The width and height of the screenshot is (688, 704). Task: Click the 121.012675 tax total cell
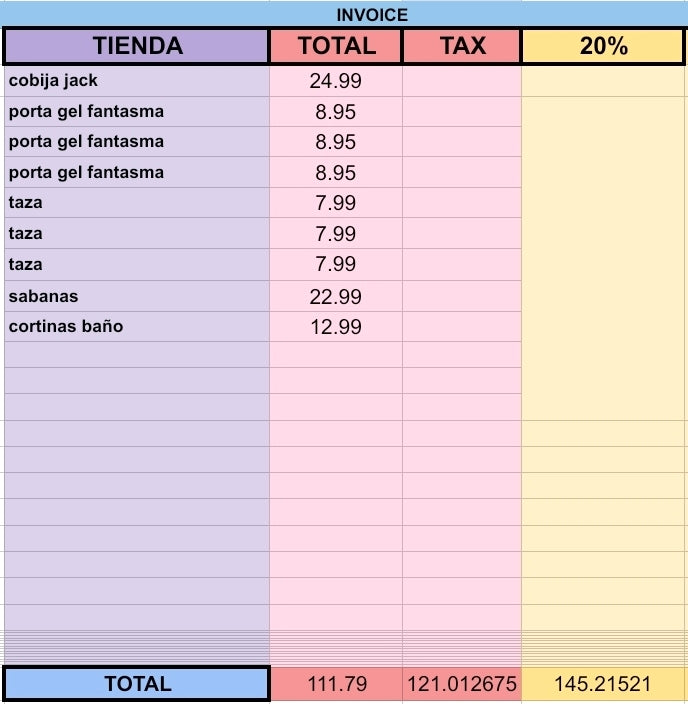click(x=462, y=684)
